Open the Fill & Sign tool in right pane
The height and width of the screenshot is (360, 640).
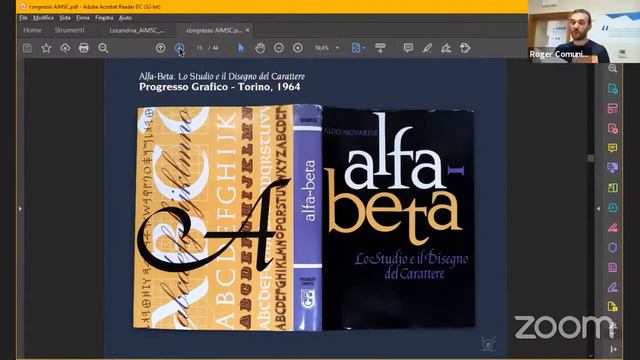tap(613, 287)
